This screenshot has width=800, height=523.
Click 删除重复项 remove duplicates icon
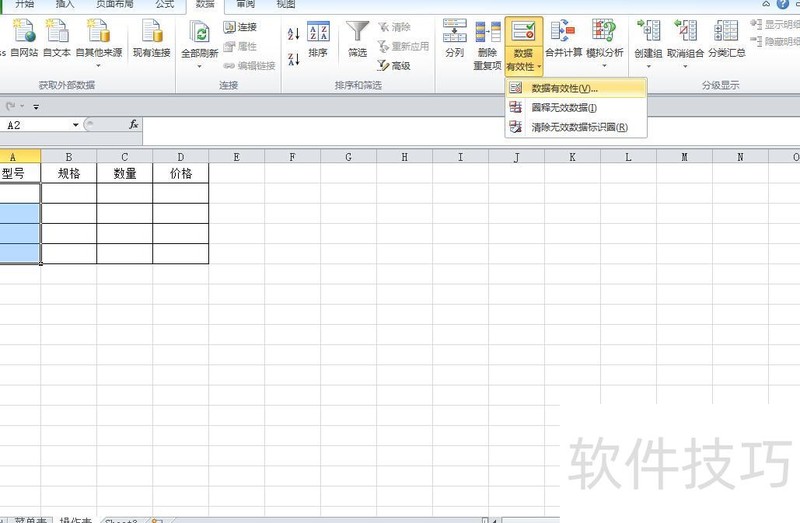click(487, 44)
